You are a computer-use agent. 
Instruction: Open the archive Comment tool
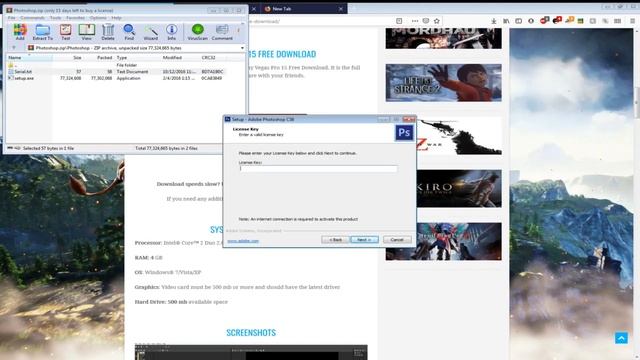pos(222,32)
